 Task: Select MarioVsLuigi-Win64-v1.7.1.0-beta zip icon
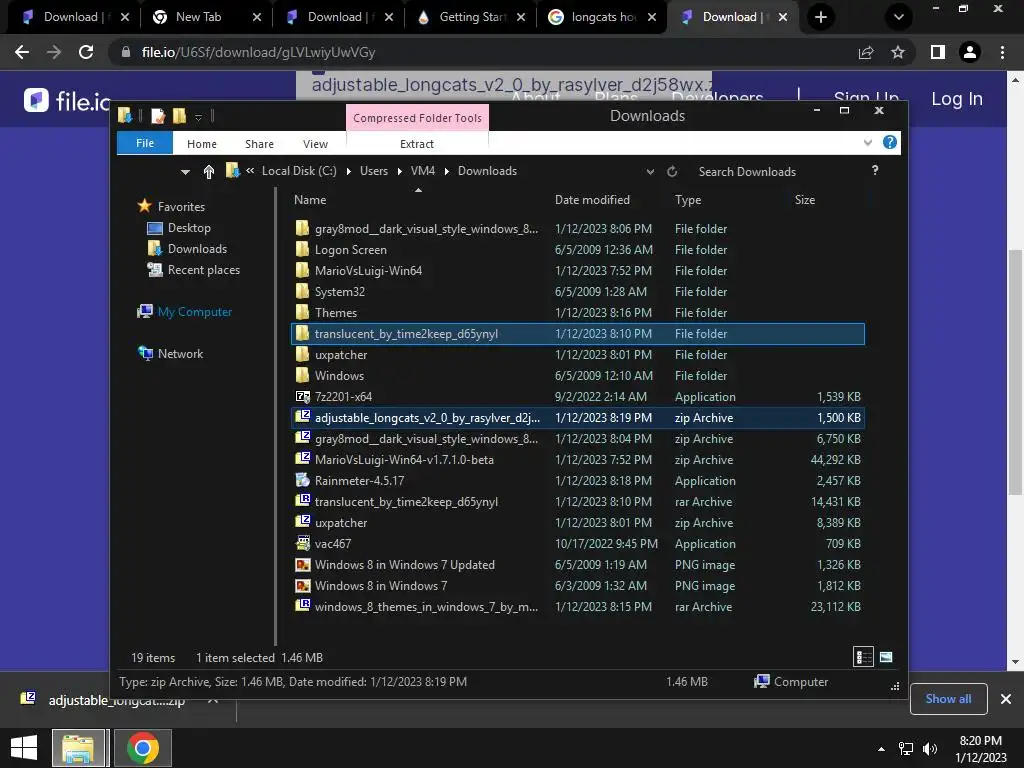[302, 458]
